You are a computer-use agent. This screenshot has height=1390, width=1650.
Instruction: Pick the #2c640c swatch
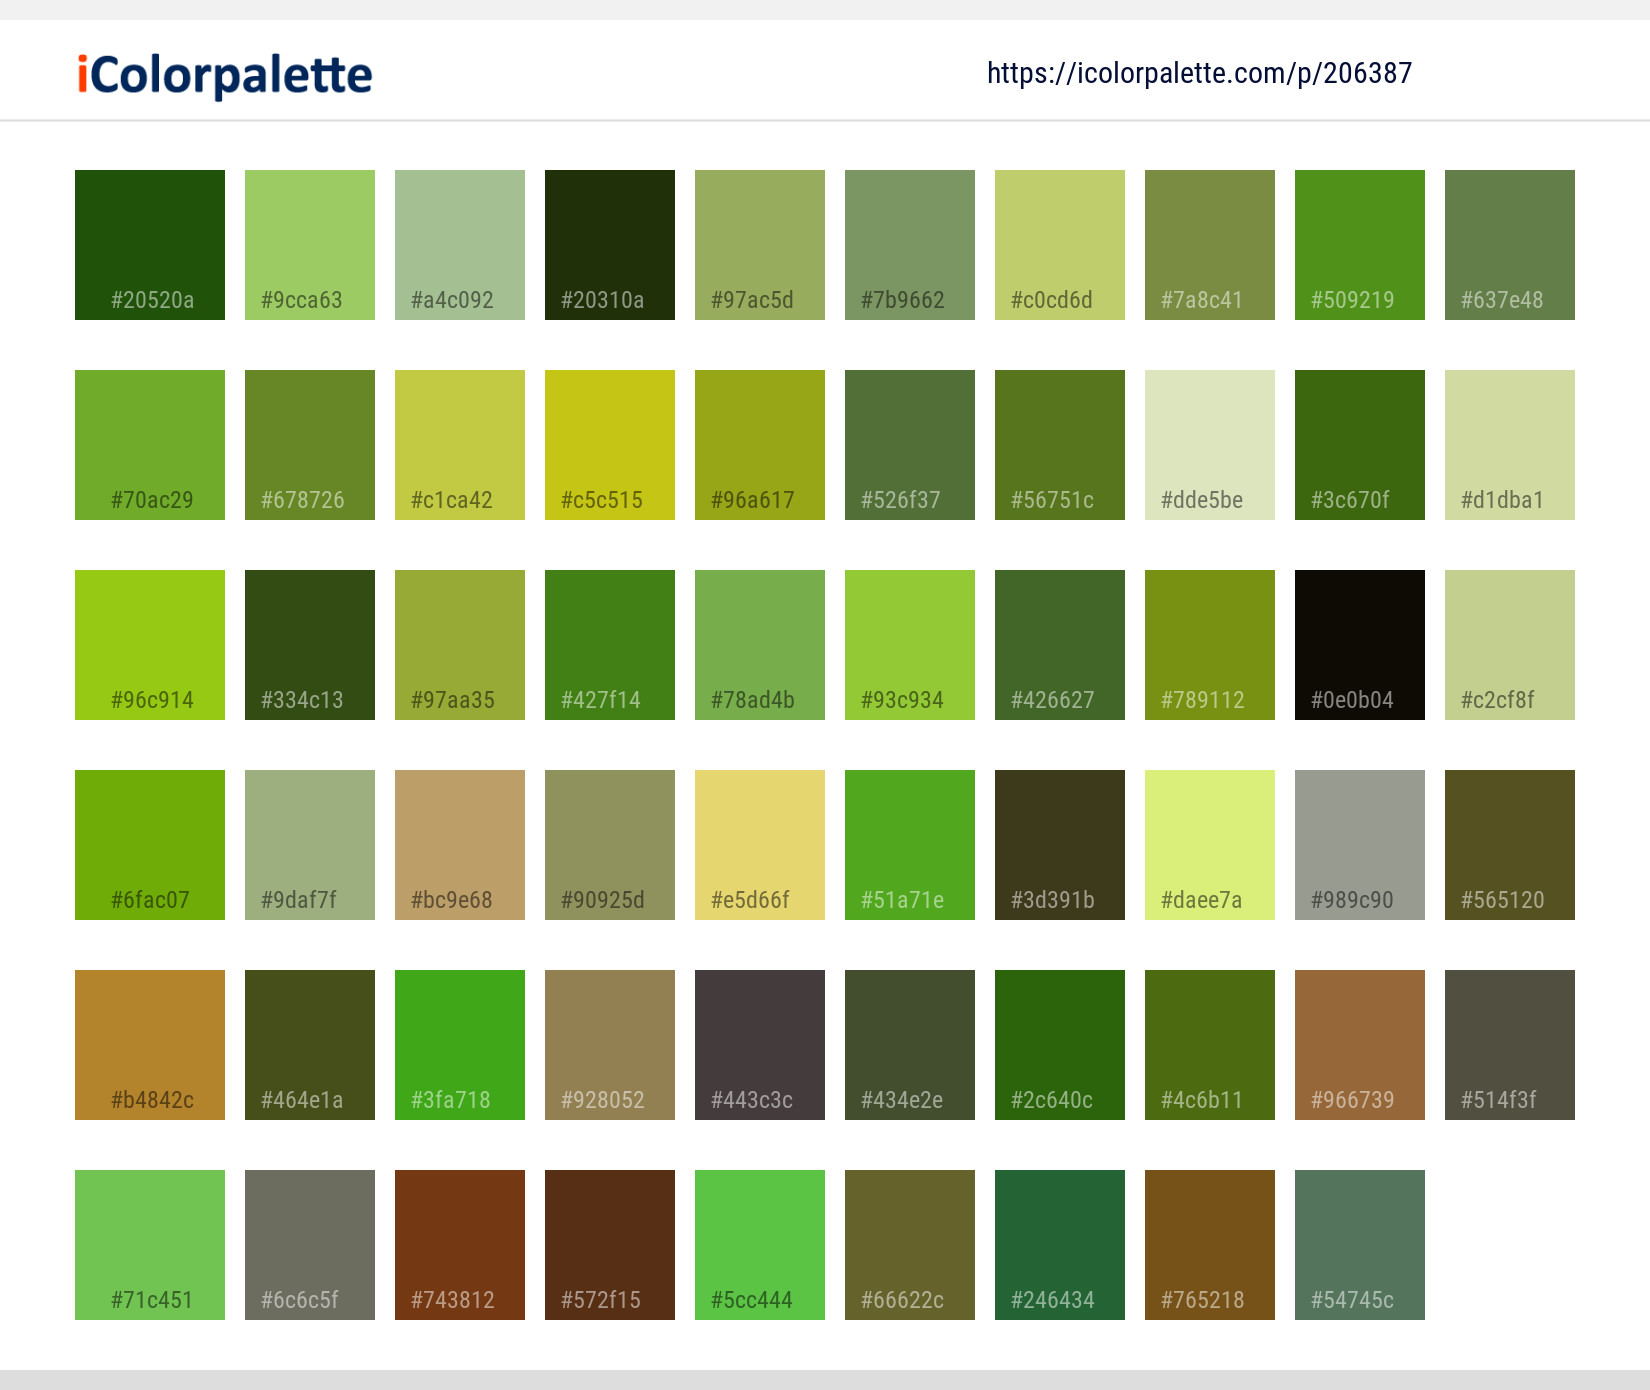point(1060,1045)
